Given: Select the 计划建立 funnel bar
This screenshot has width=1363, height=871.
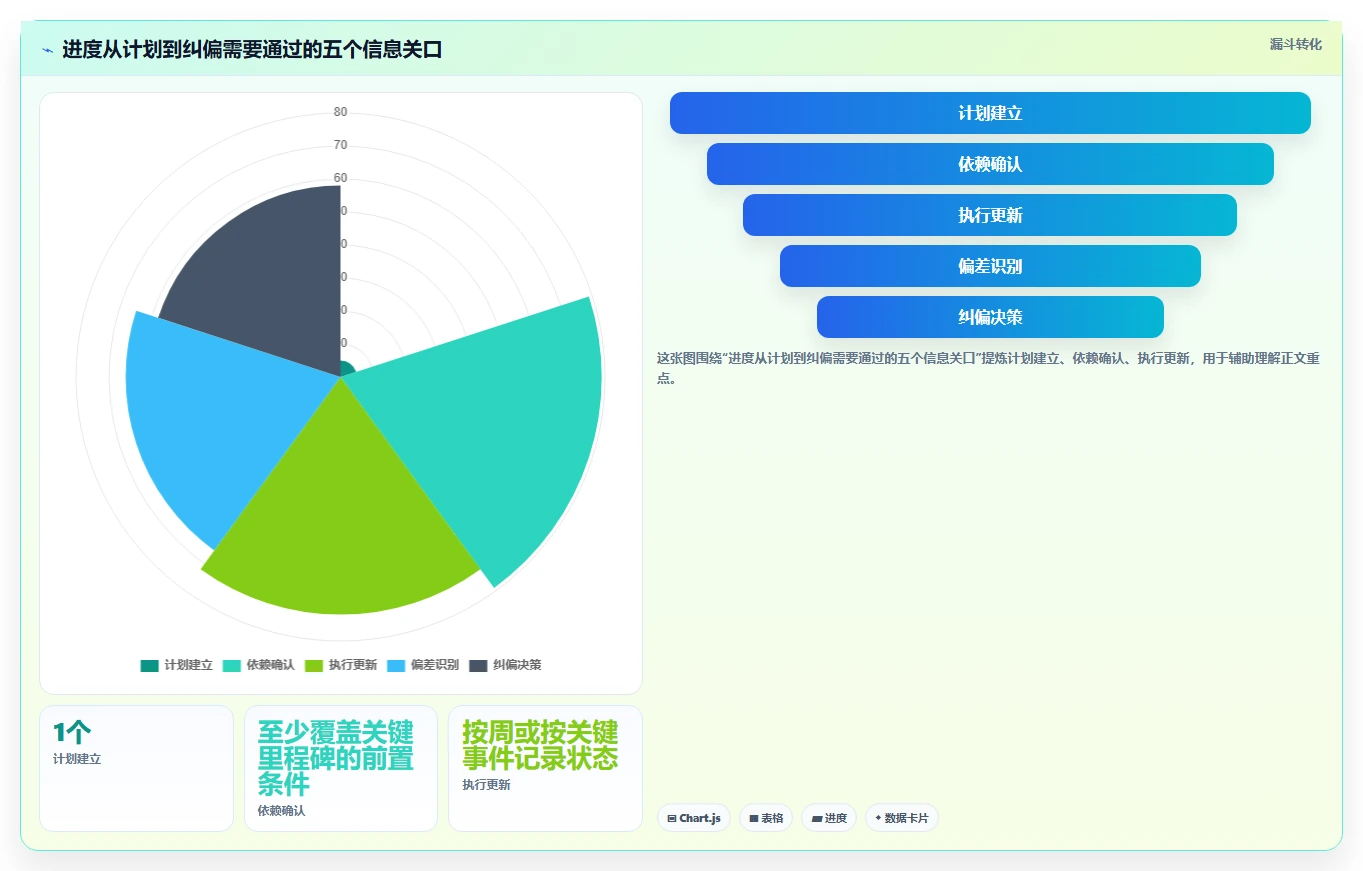Looking at the screenshot, I should [x=990, y=113].
